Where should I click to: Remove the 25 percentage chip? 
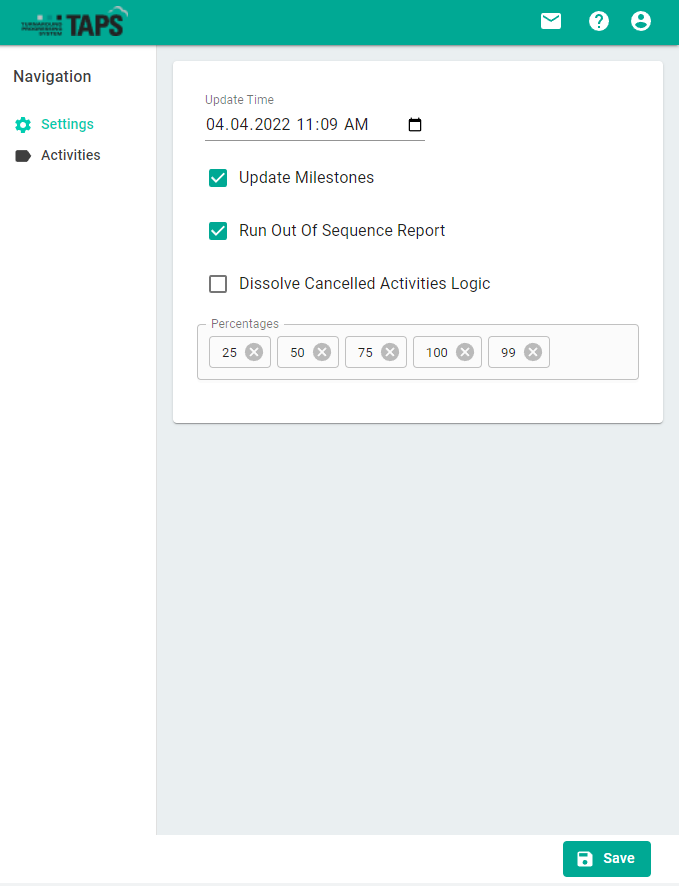click(x=254, y=352)
